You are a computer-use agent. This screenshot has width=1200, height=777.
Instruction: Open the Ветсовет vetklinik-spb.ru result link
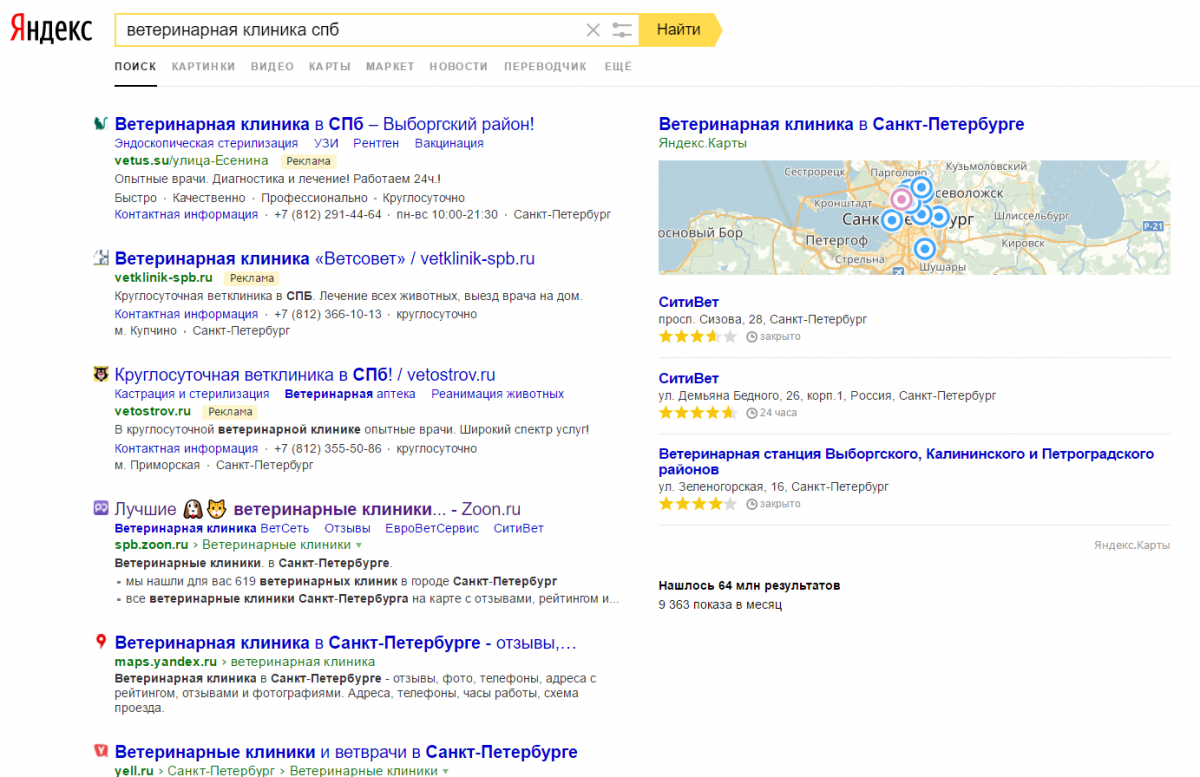[324, 259]
